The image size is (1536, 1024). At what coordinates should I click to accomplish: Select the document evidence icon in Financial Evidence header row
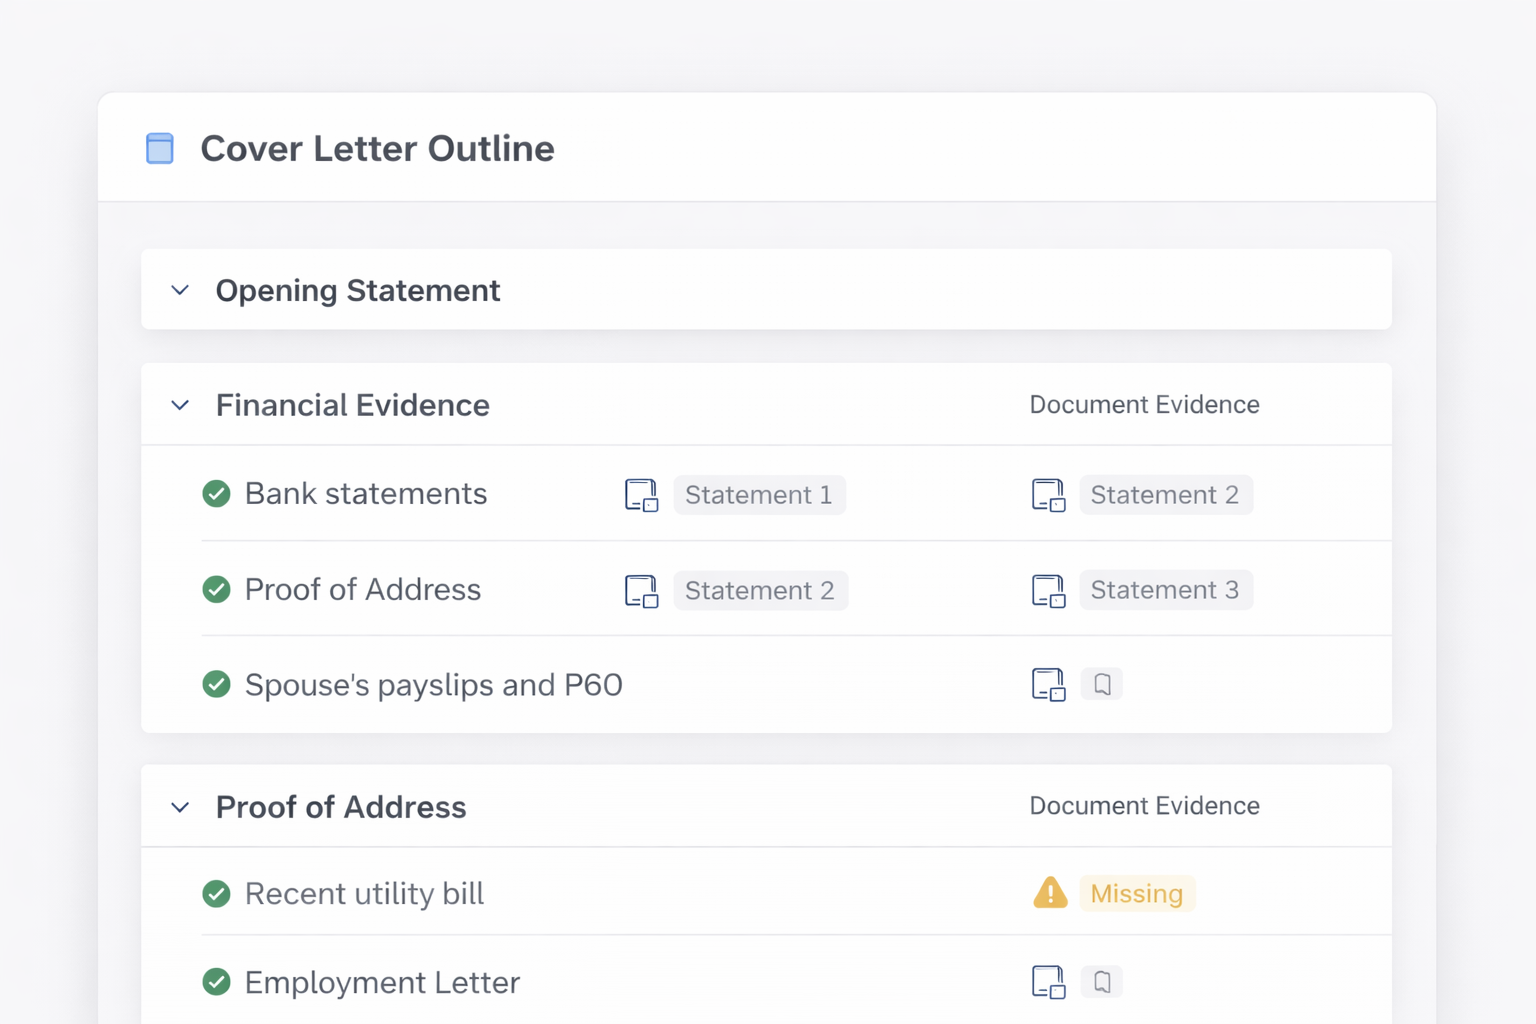click(x=1144, y=404)
